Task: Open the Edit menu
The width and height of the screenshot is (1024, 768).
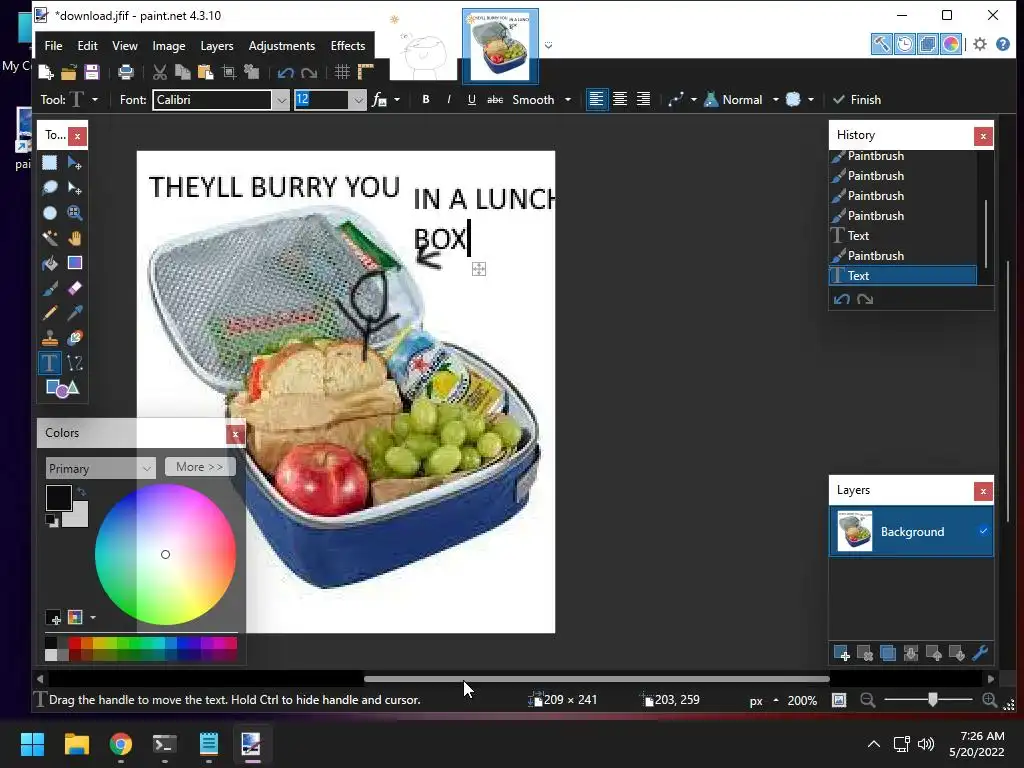Action: (x=88, y=46)
